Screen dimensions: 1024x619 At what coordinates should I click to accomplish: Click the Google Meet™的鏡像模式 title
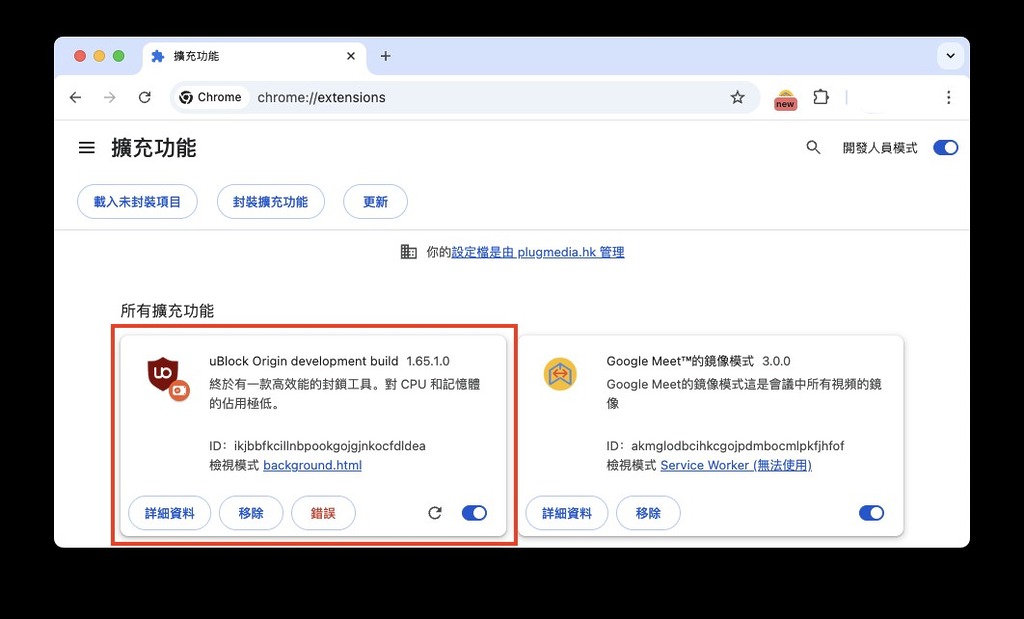680,361
